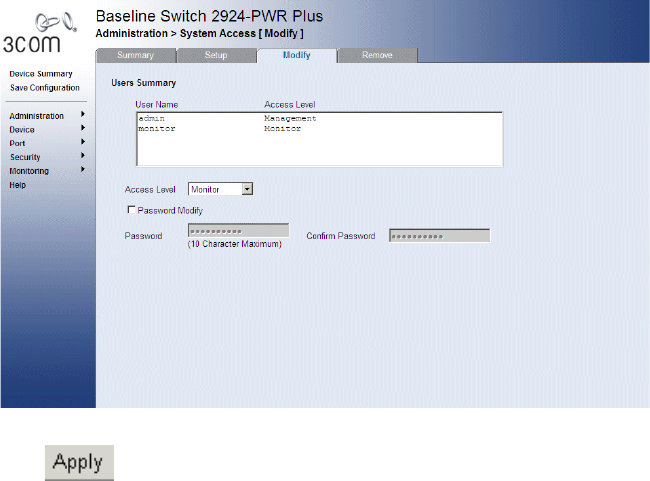Click Monitor access level list entry

283,129
